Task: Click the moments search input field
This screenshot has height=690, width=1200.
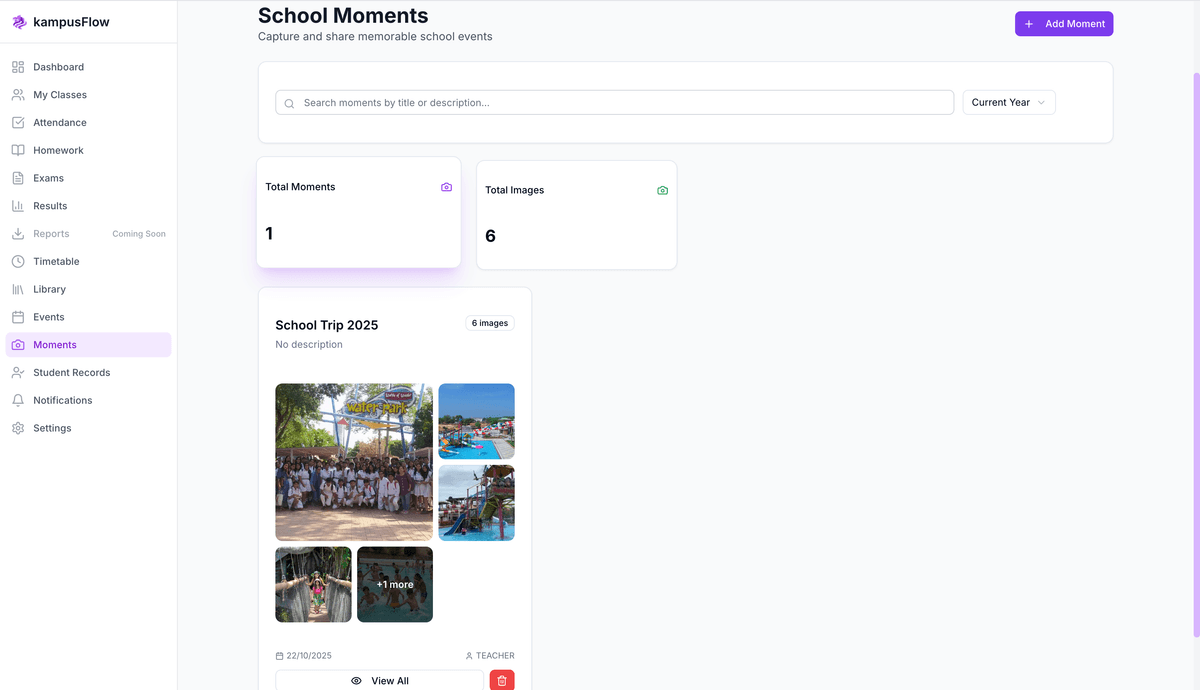Action: pyautogui.click(x=614, y=101)
